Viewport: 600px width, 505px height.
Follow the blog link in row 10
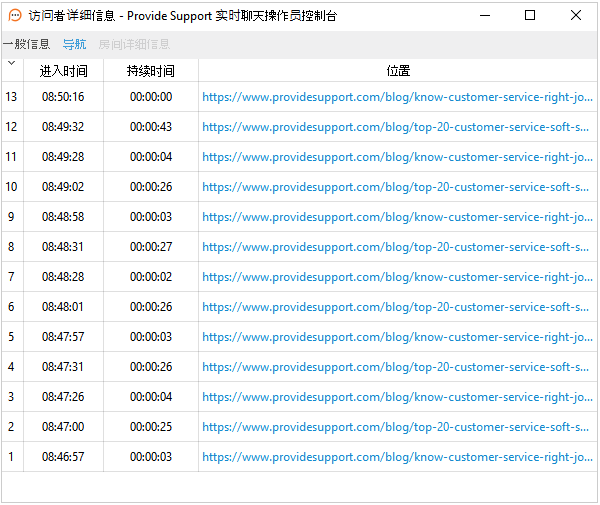[x=397, y=187]
